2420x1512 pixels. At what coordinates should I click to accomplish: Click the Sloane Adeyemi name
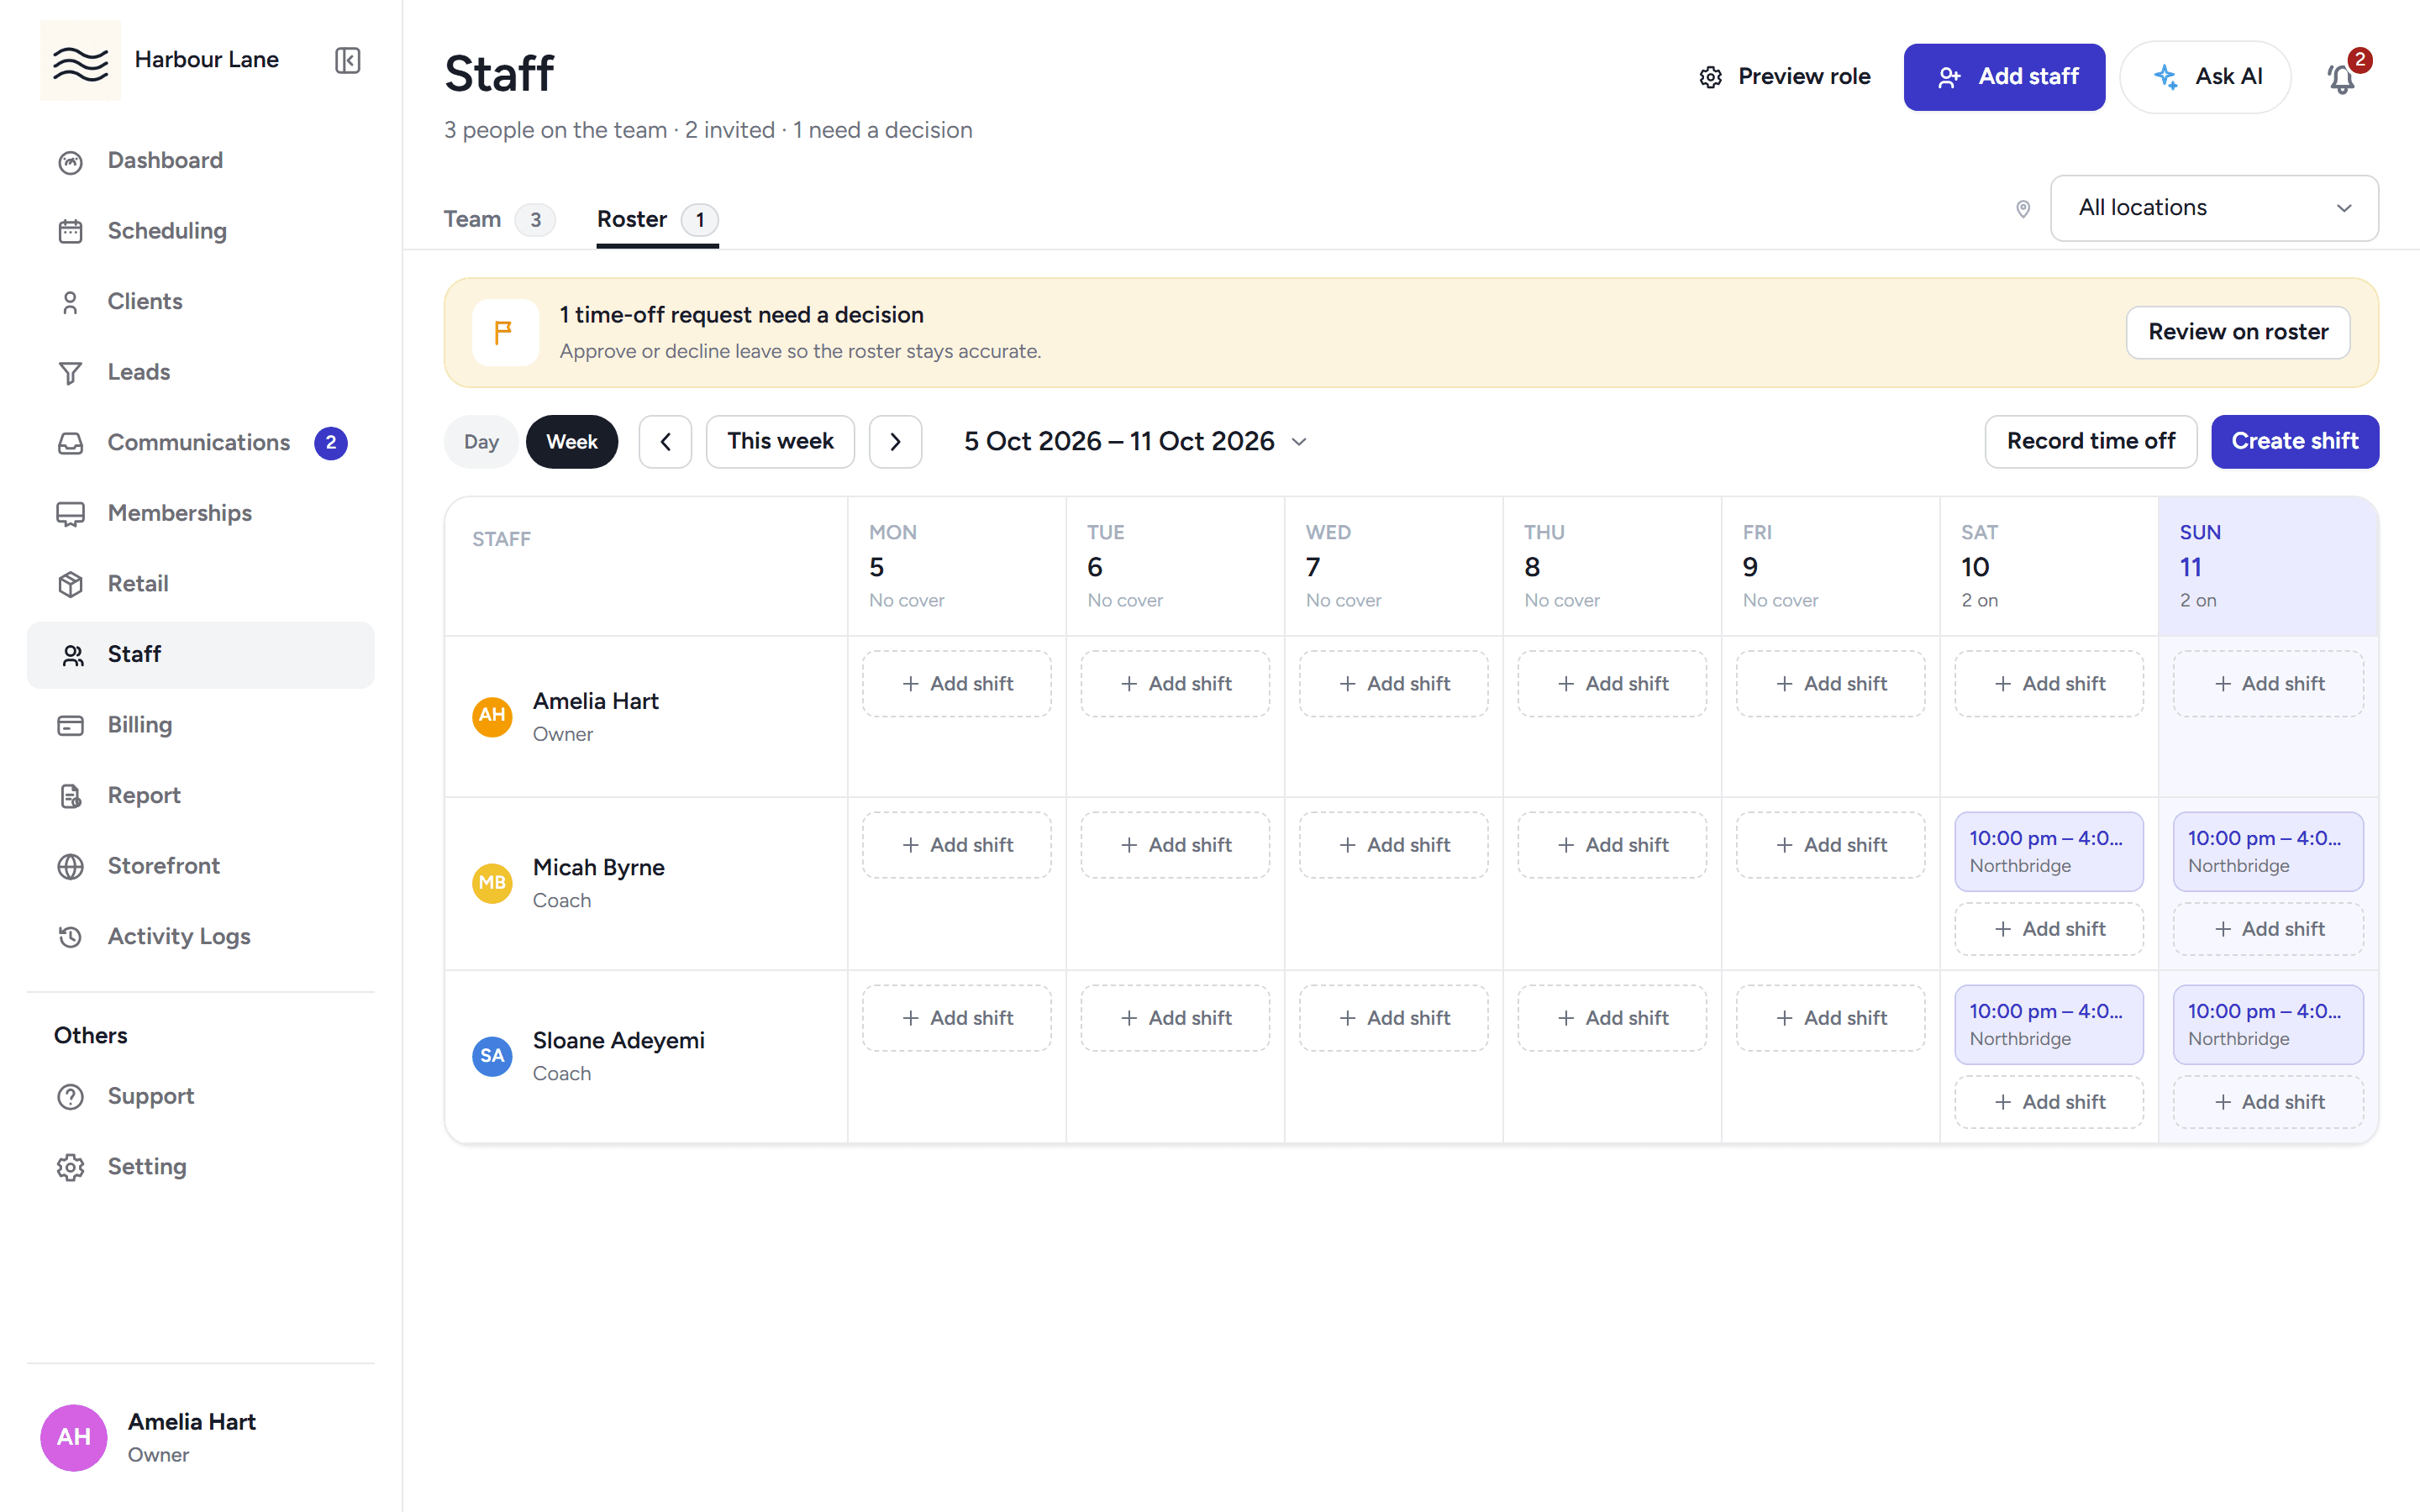pyautogui.click(x=618, y=1040)
